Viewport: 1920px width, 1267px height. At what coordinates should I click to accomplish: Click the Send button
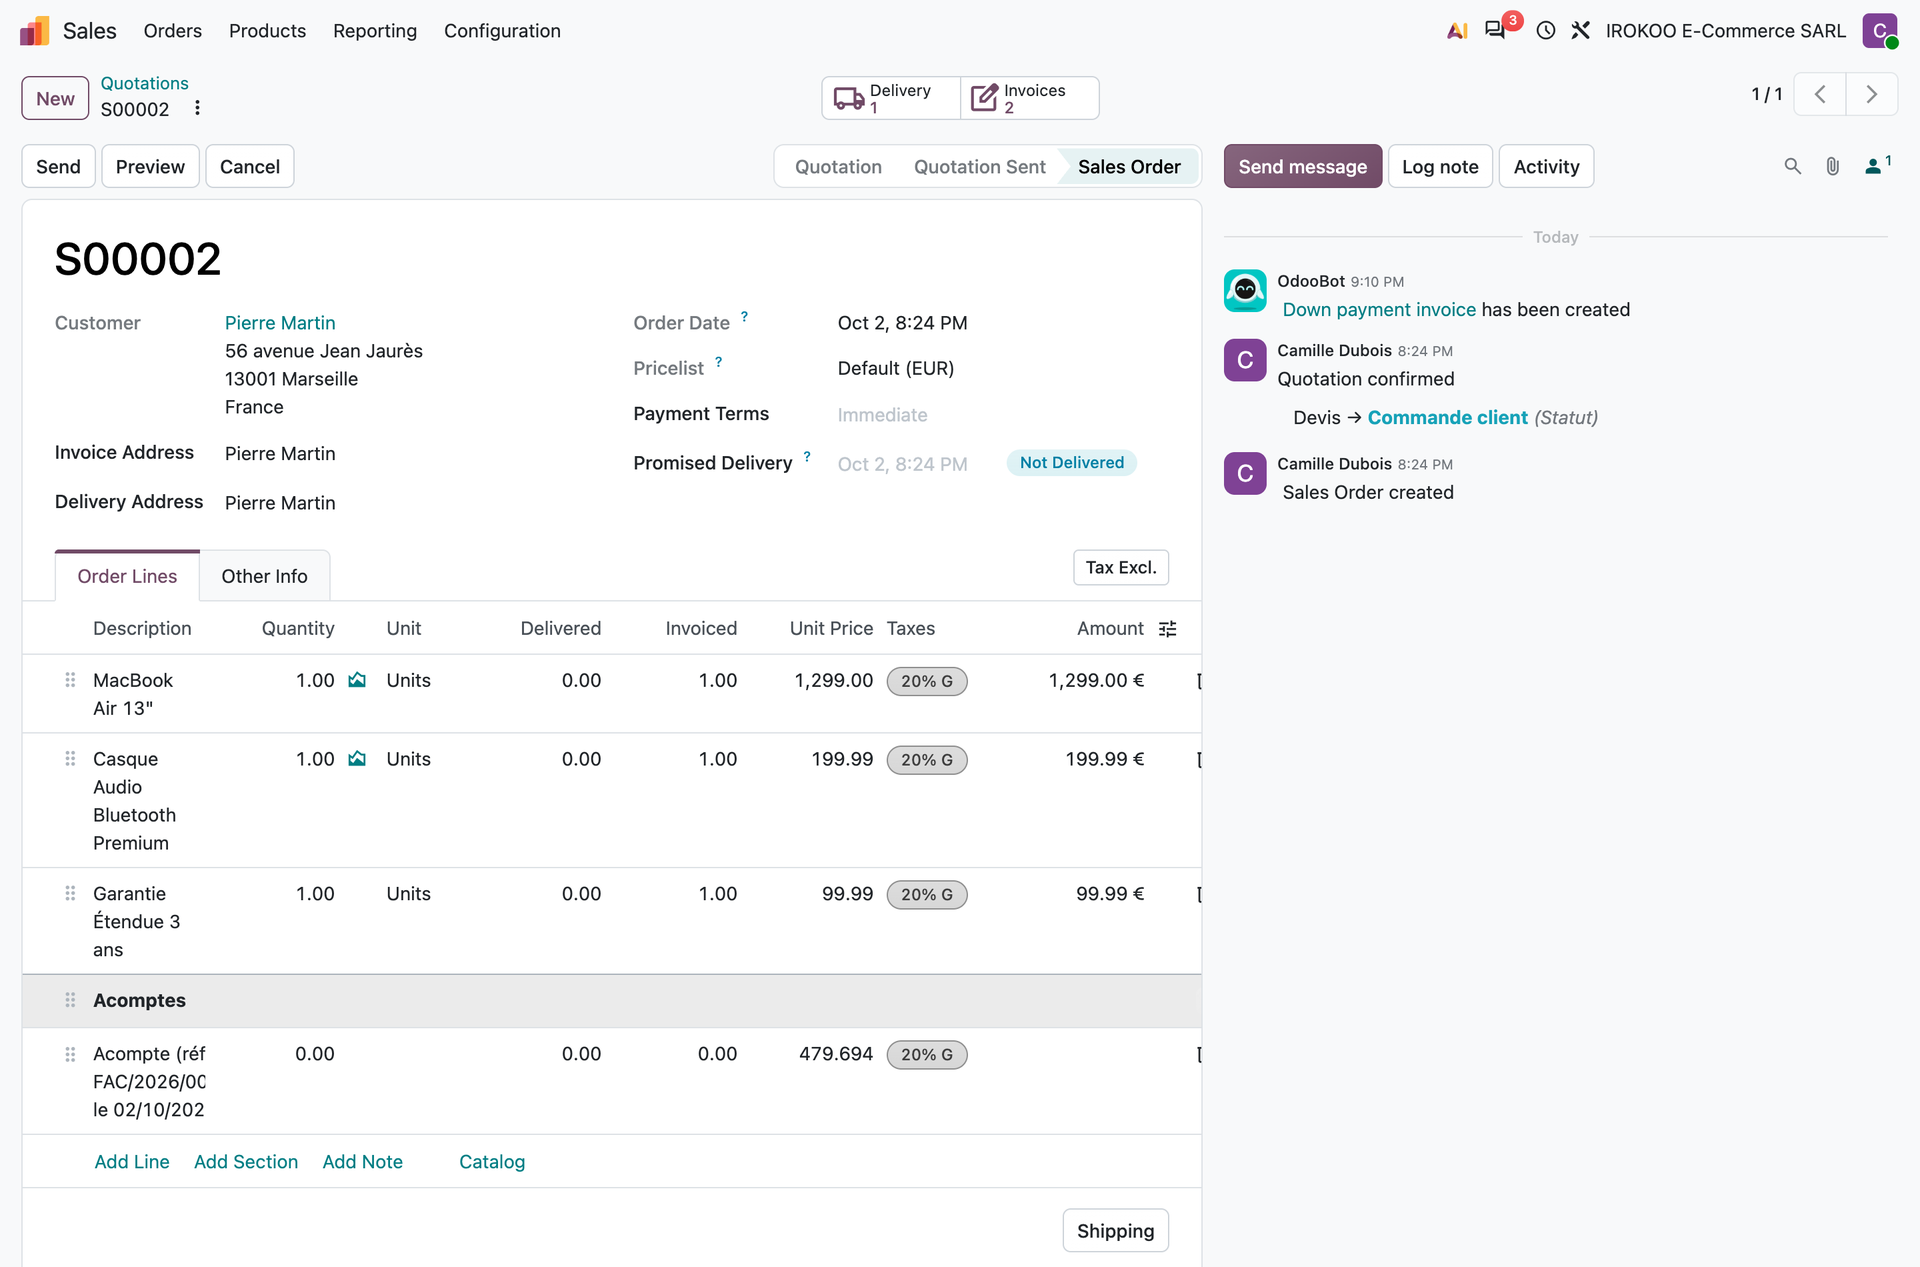(58, 167)
